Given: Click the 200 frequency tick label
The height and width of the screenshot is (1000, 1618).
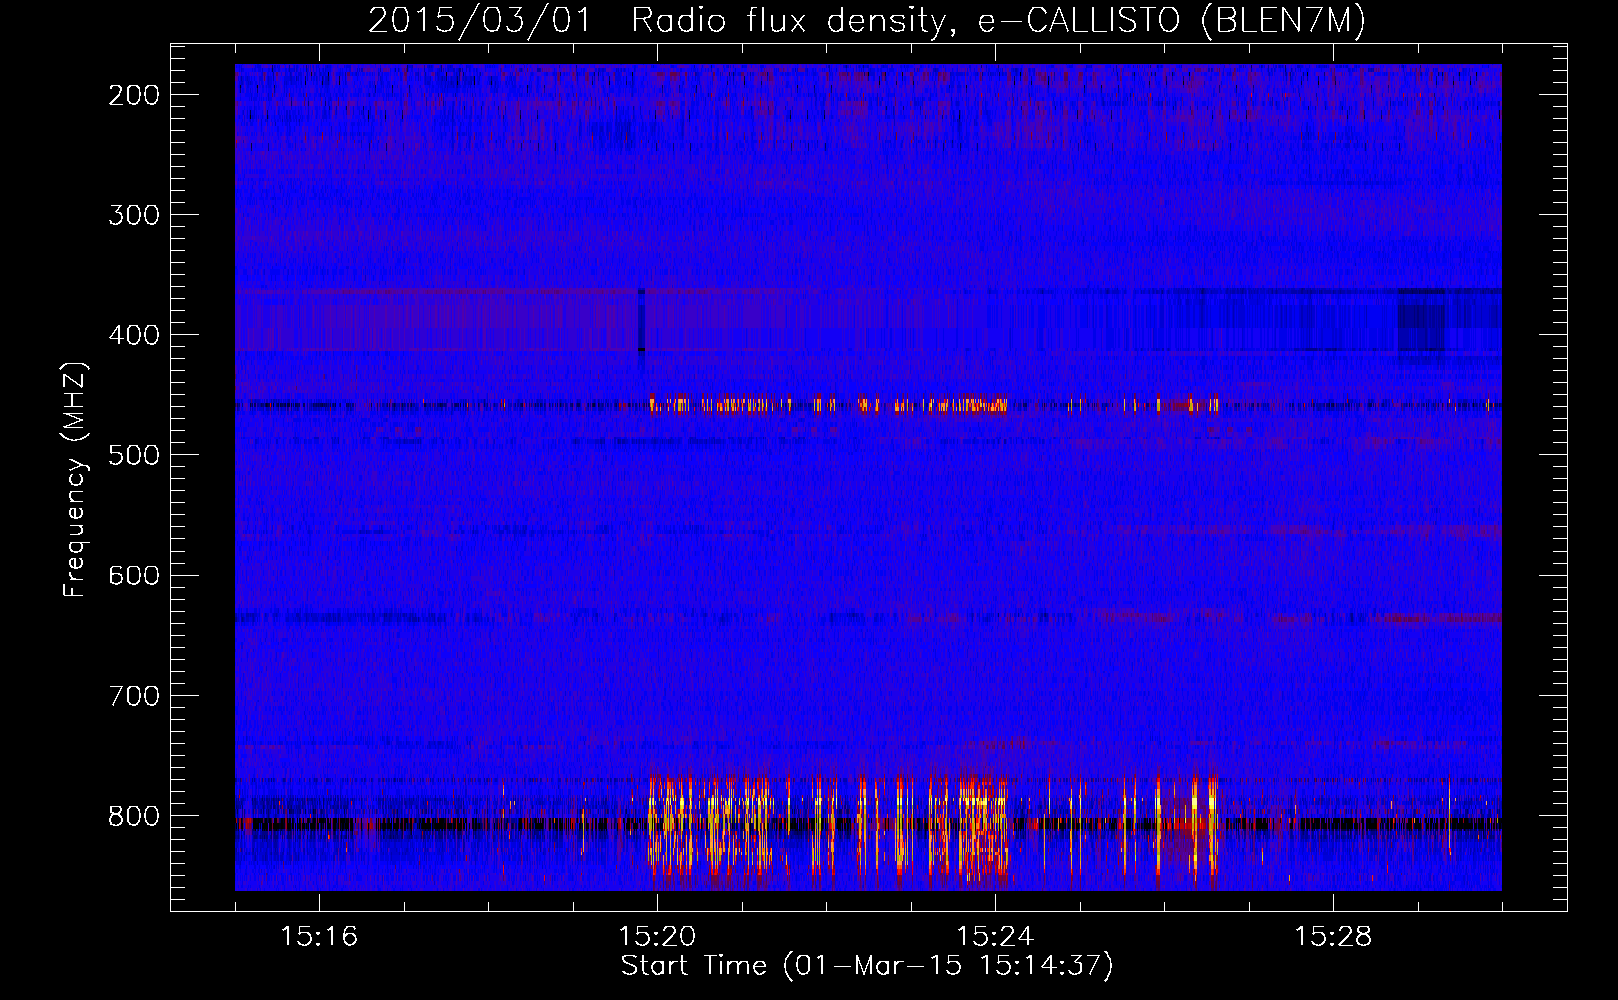Looking at the screenshot, I should [x=134, y=95].
